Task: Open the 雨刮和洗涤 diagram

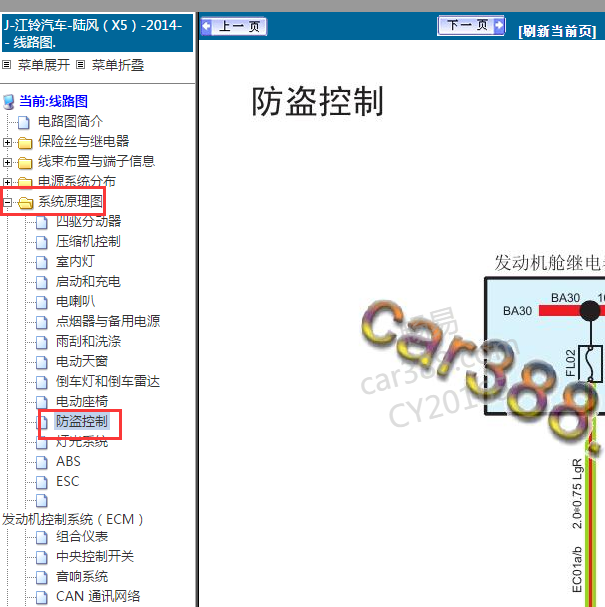Action: click(88, 341)
